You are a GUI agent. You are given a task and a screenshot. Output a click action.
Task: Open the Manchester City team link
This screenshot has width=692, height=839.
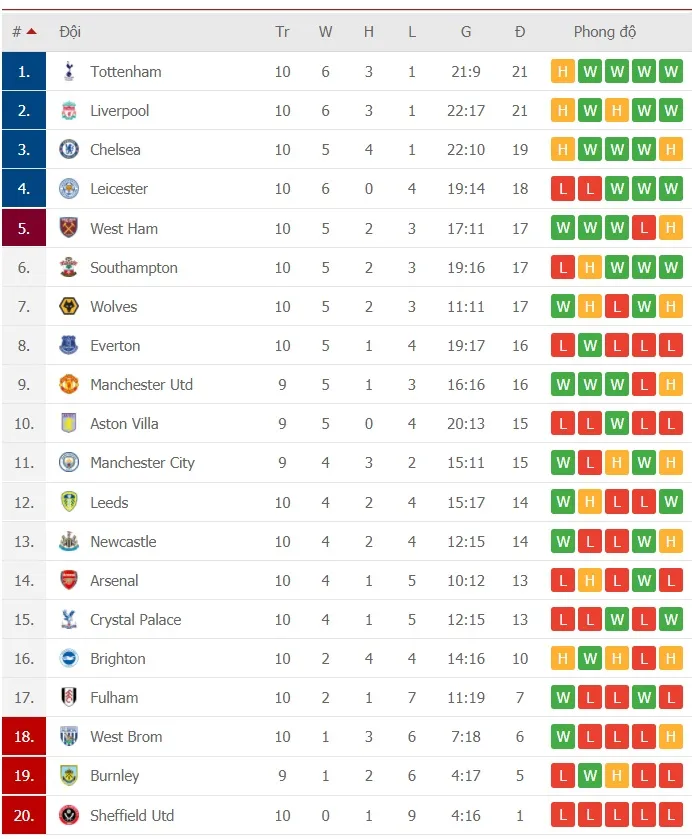142,463
